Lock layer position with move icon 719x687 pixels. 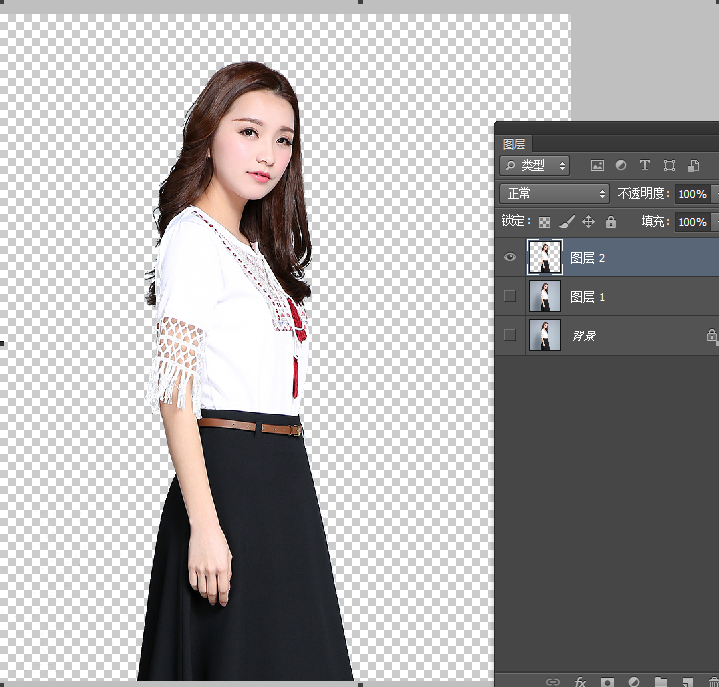pyautogui.click(x=588, y=222)
